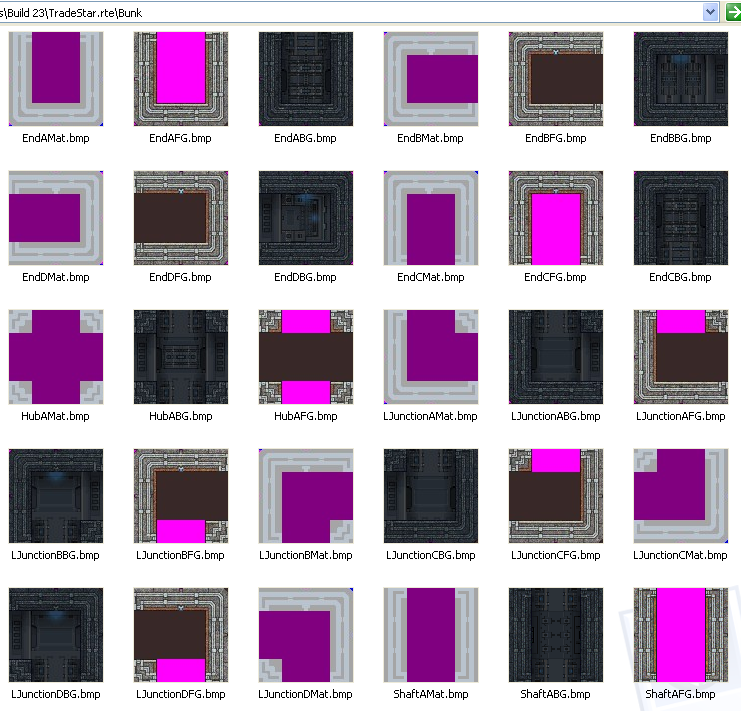Select the LJunctionAFG.bmp thumbnail
741x711 pixels.
click(681, 357)
